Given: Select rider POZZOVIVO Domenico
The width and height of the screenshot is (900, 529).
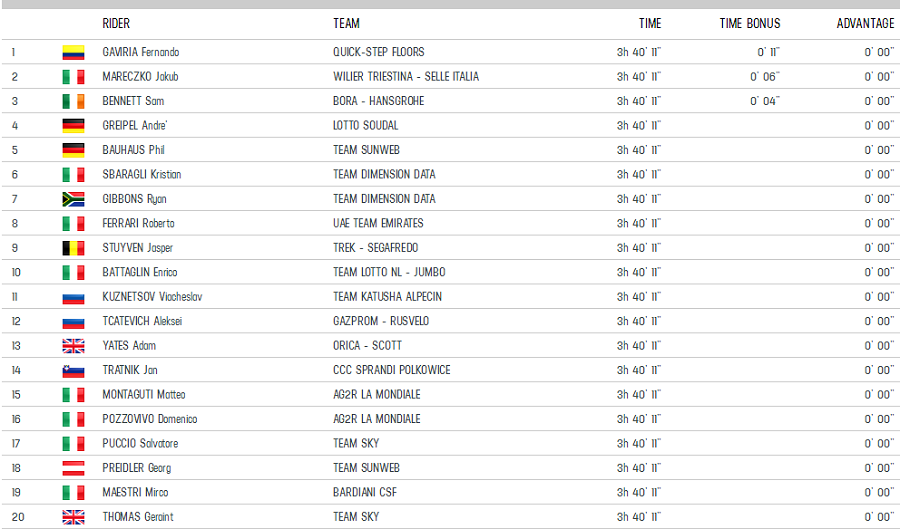Looking at the screenshot, I should 150,419.
